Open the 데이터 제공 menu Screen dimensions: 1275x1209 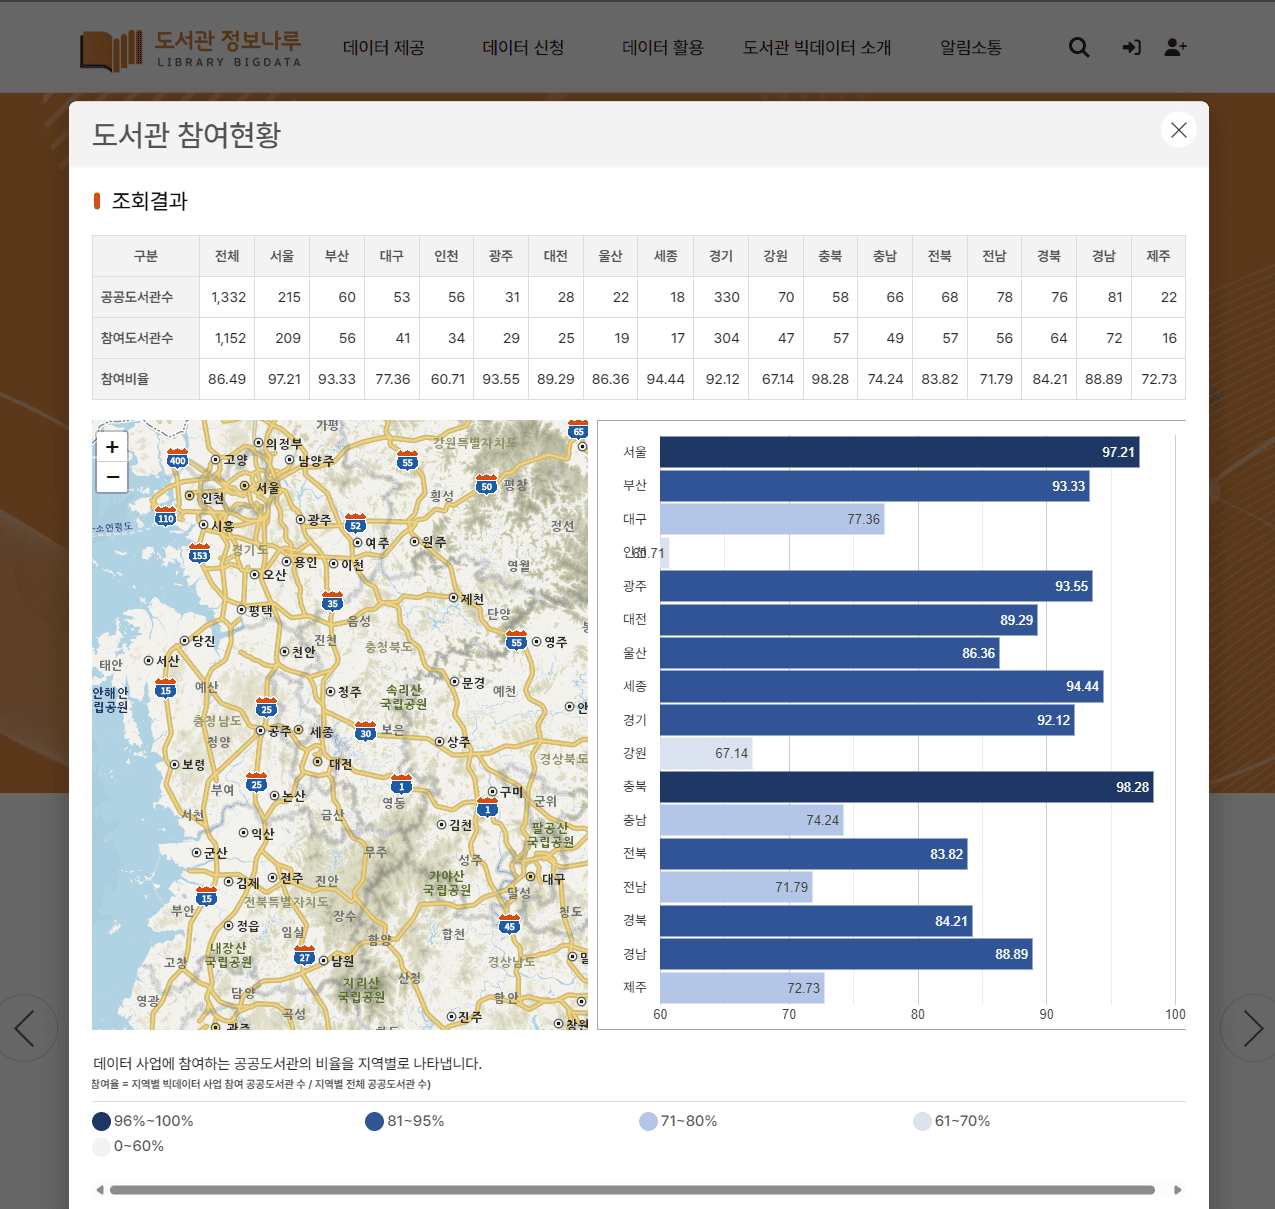384,47
